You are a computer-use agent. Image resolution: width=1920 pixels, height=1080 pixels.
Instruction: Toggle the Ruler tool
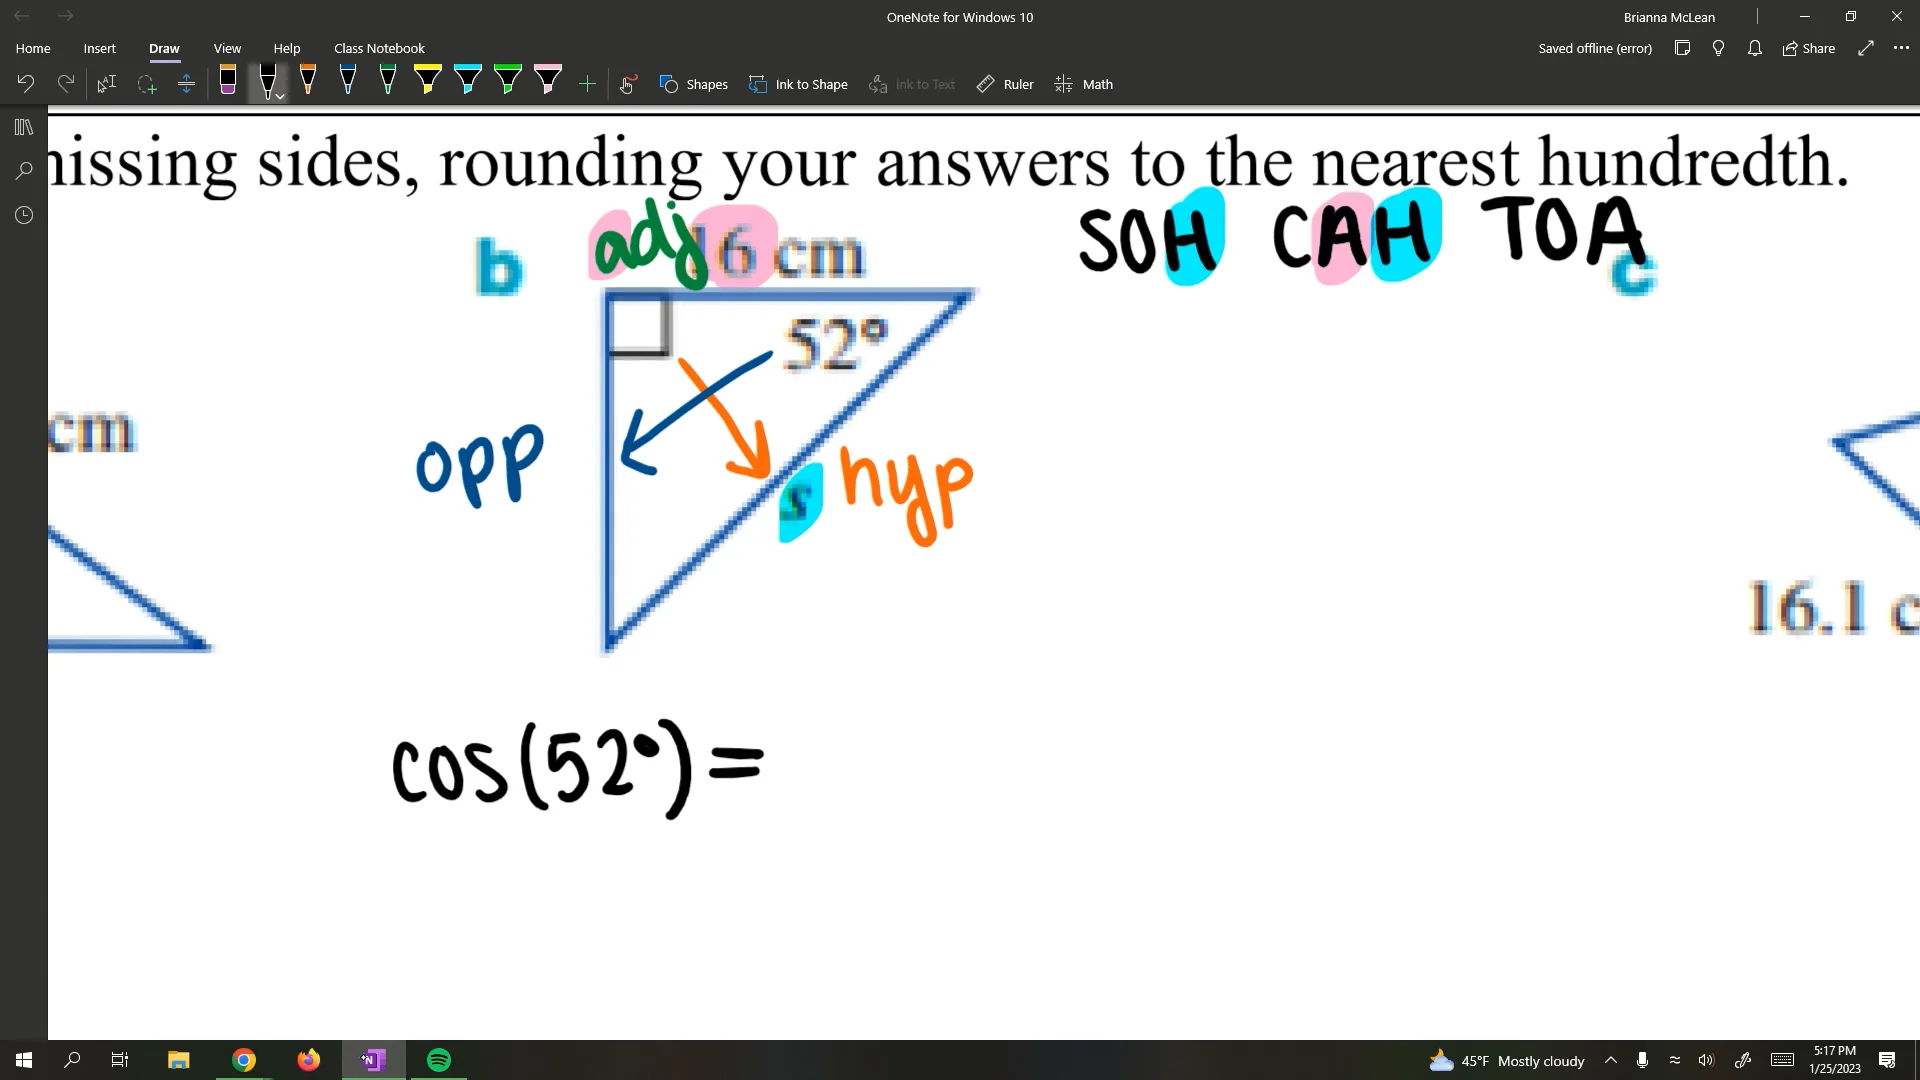[x=1005, y=84]
